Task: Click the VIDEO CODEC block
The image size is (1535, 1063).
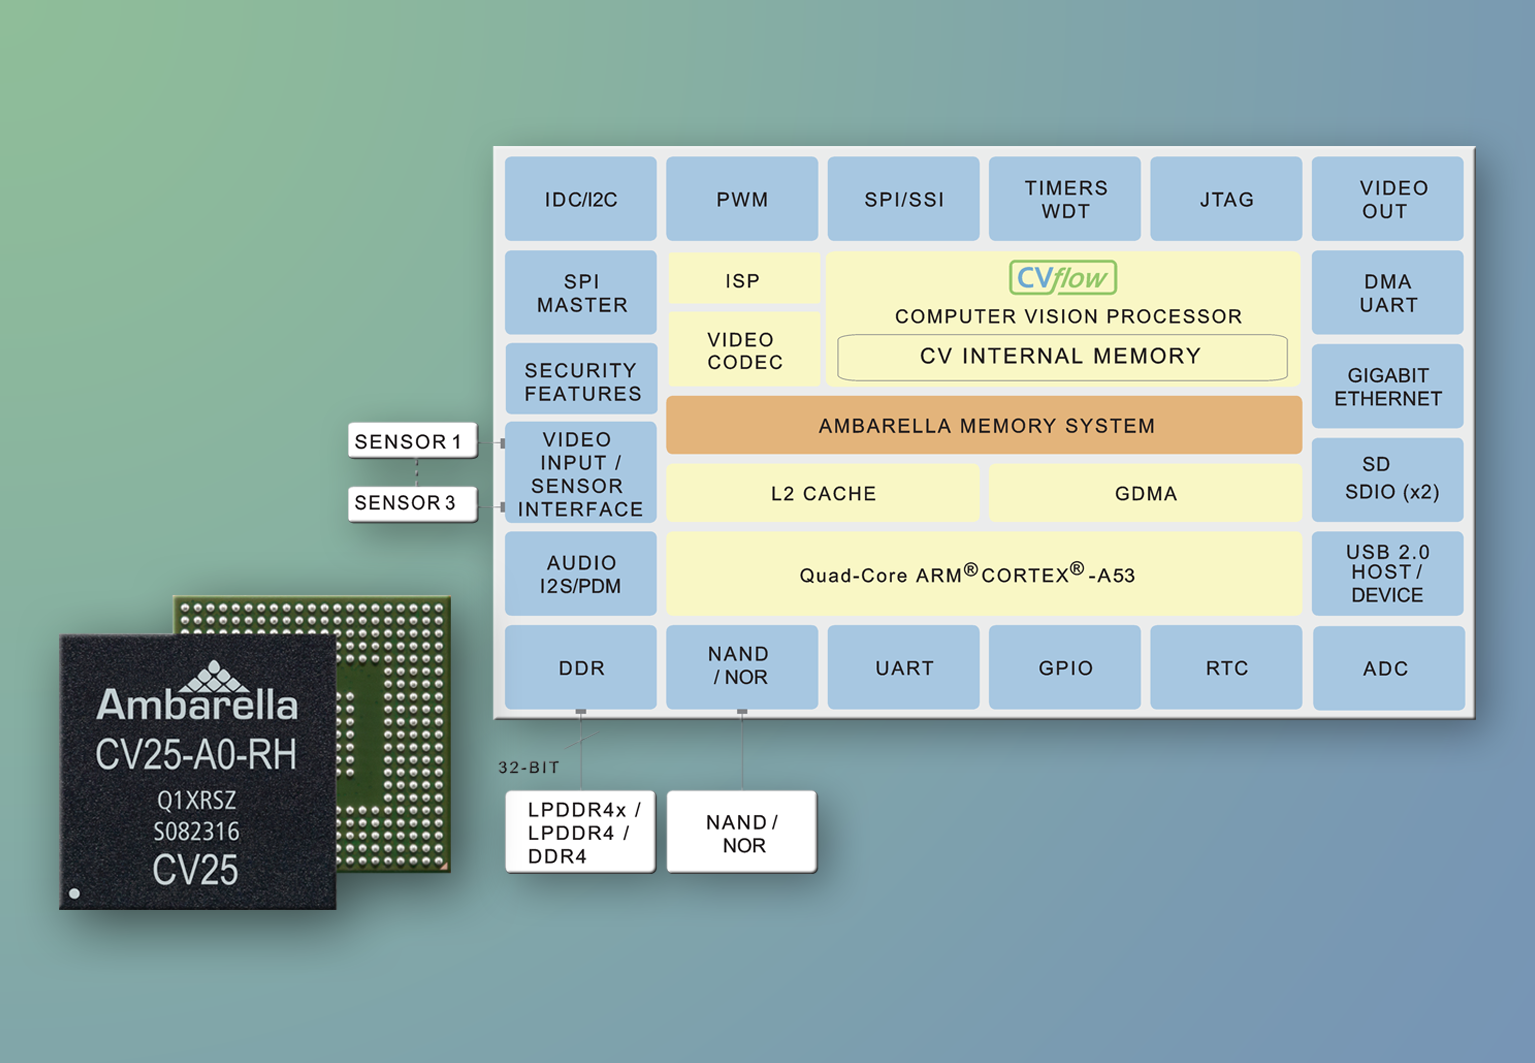Action: (743, 350)
